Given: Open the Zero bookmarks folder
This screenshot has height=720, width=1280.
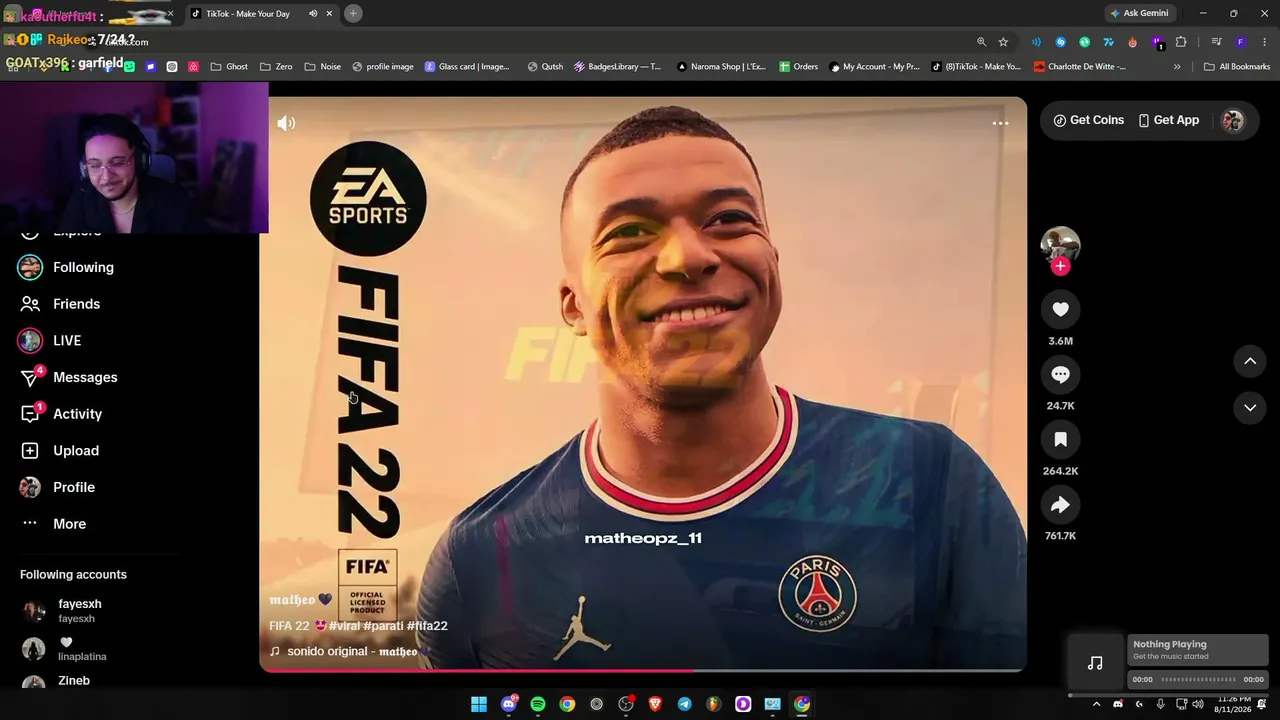Looking at the screenshot, I should tap(276, 67).
